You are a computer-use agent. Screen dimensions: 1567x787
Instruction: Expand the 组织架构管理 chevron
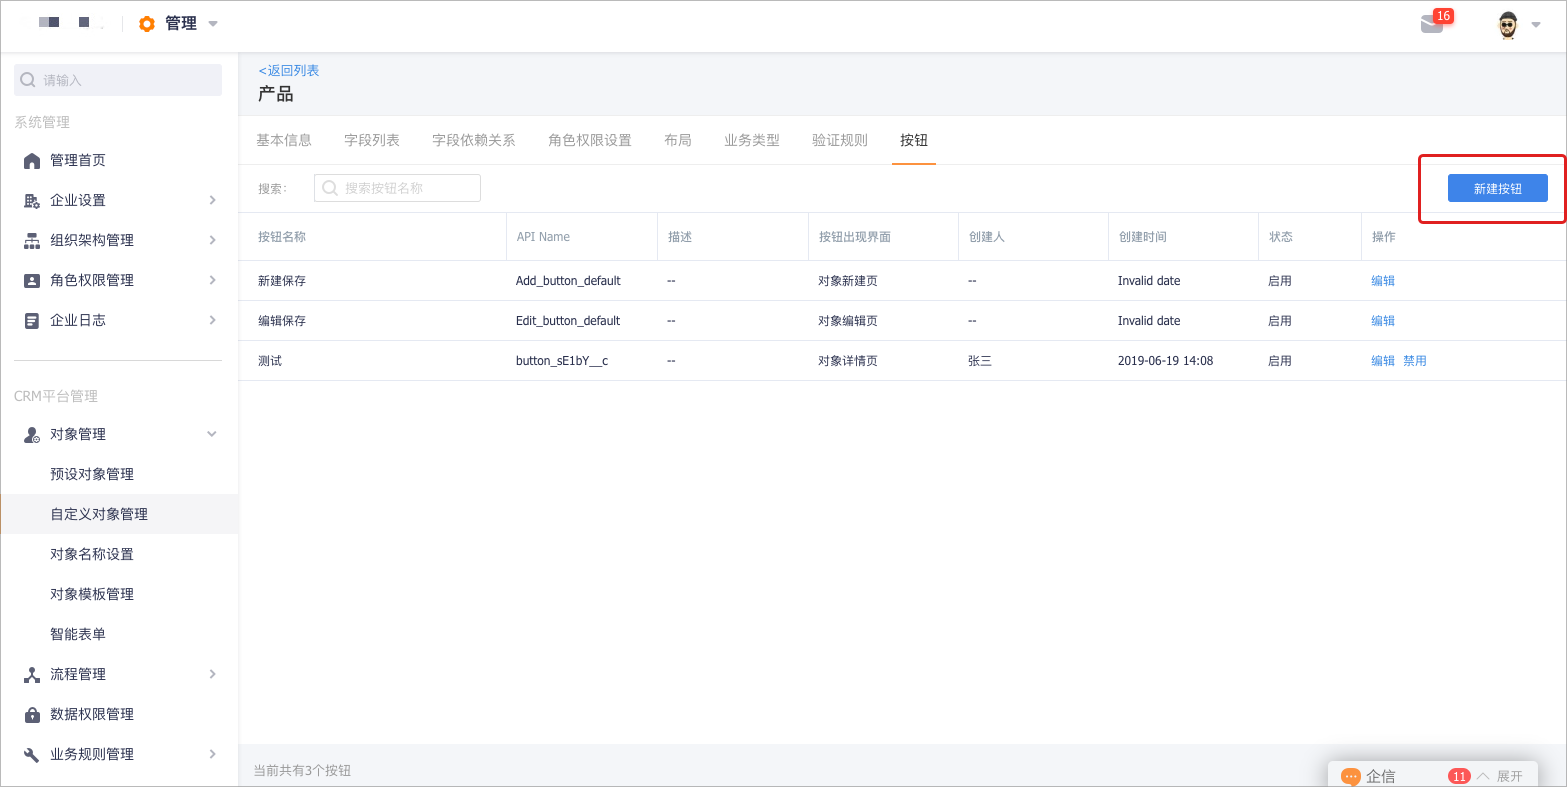[x=212, y=240]
